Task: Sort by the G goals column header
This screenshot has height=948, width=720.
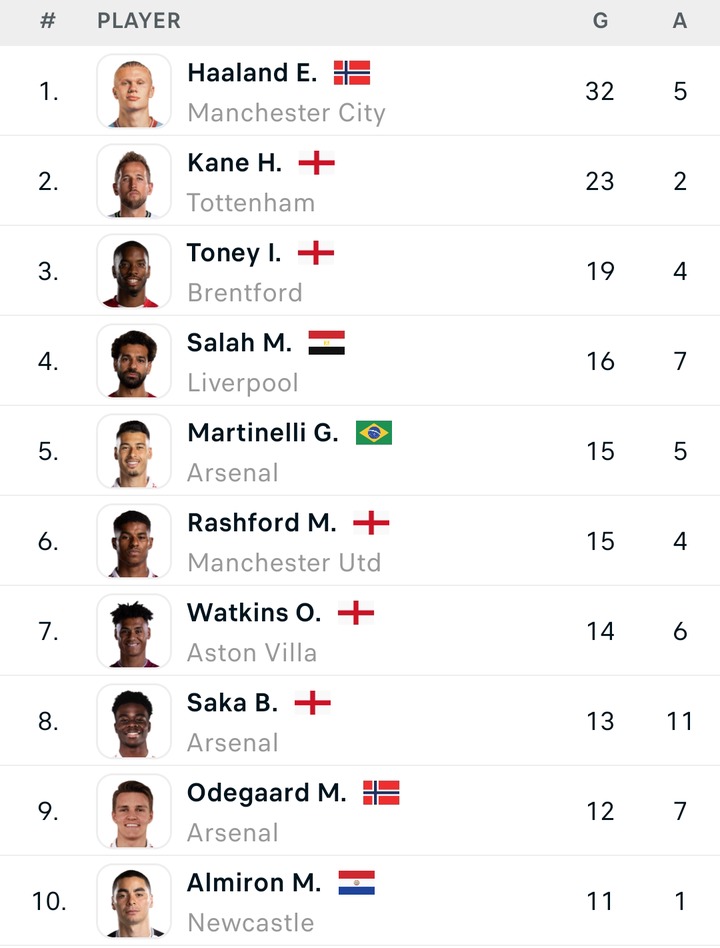Action: pyautogui.click(x=600, y=21)
